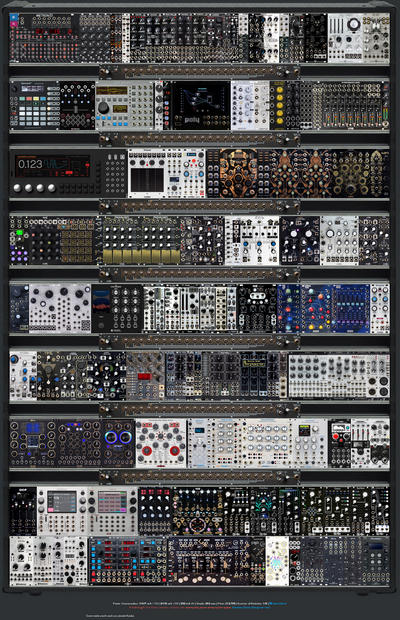Select the right glowing blue ring knob
The height and width of the screenshot is (620, 400).
click(126, 437)
